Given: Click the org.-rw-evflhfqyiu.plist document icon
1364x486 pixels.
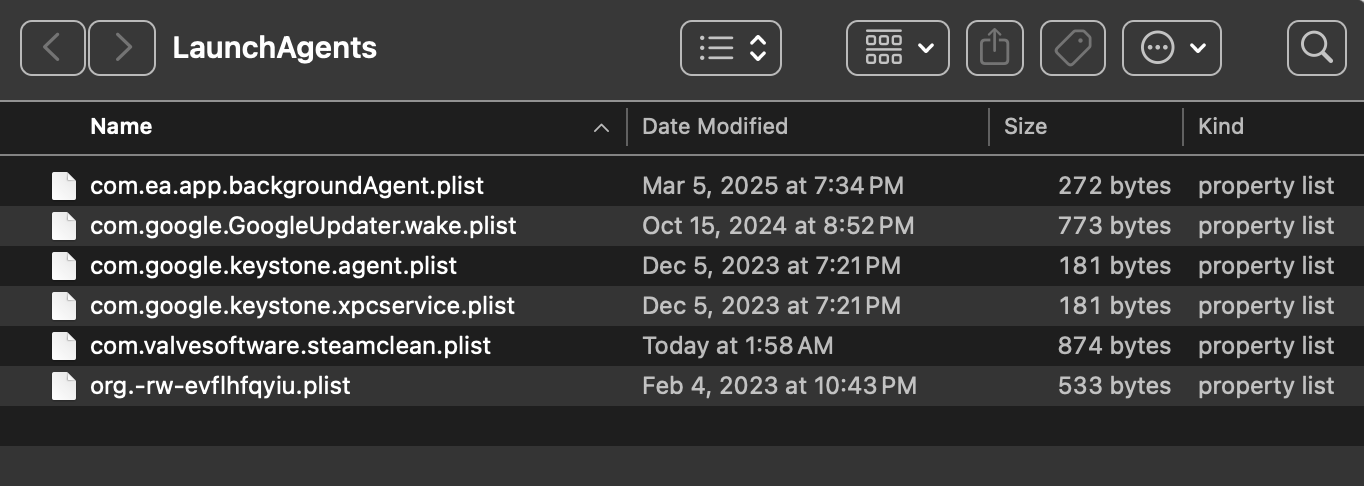Looking at the screenshot, I should coord(64,386).
